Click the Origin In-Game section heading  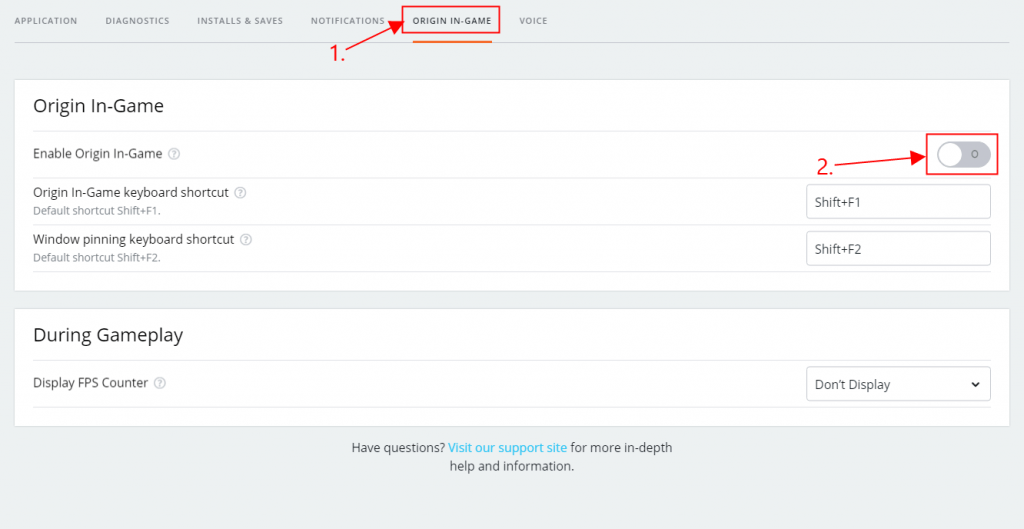99,106
